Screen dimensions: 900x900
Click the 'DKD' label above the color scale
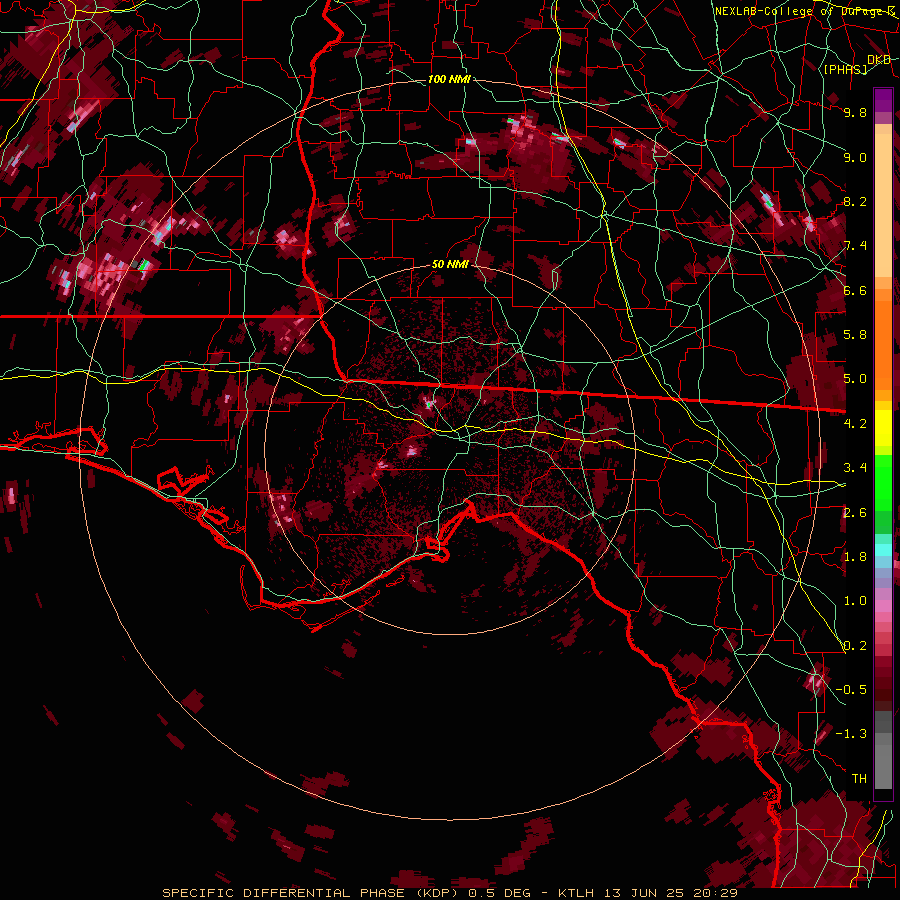click(x=879, y=59)
